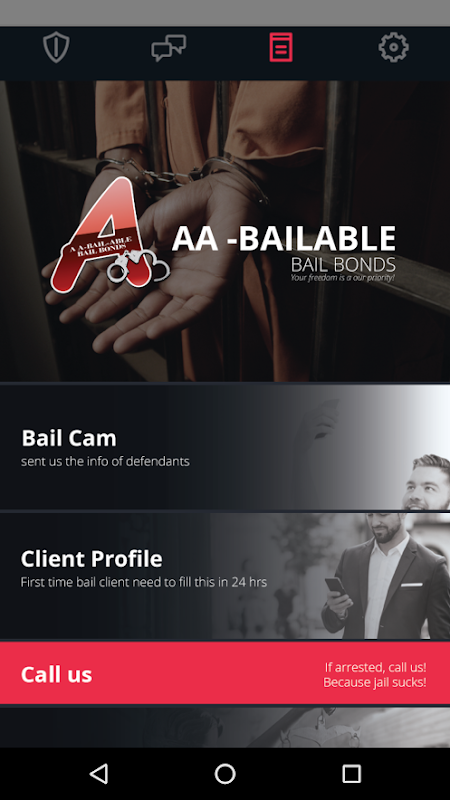Click the handcuffed hands banner image
This screenshot has width=450, height=800.
225,231
